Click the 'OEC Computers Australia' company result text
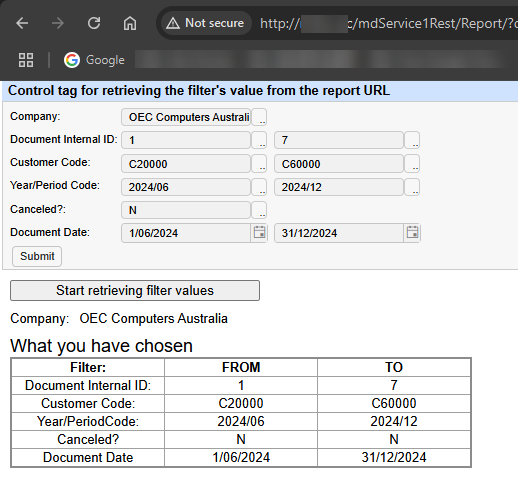 153,318
